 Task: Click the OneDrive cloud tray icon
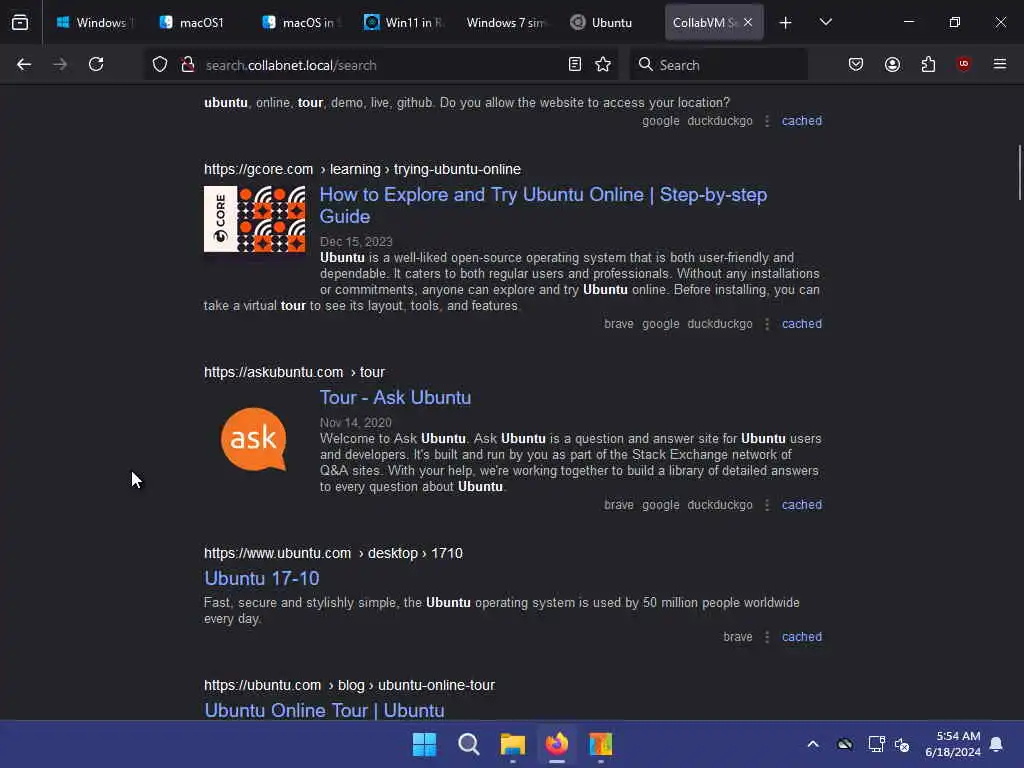click(844, 744)
